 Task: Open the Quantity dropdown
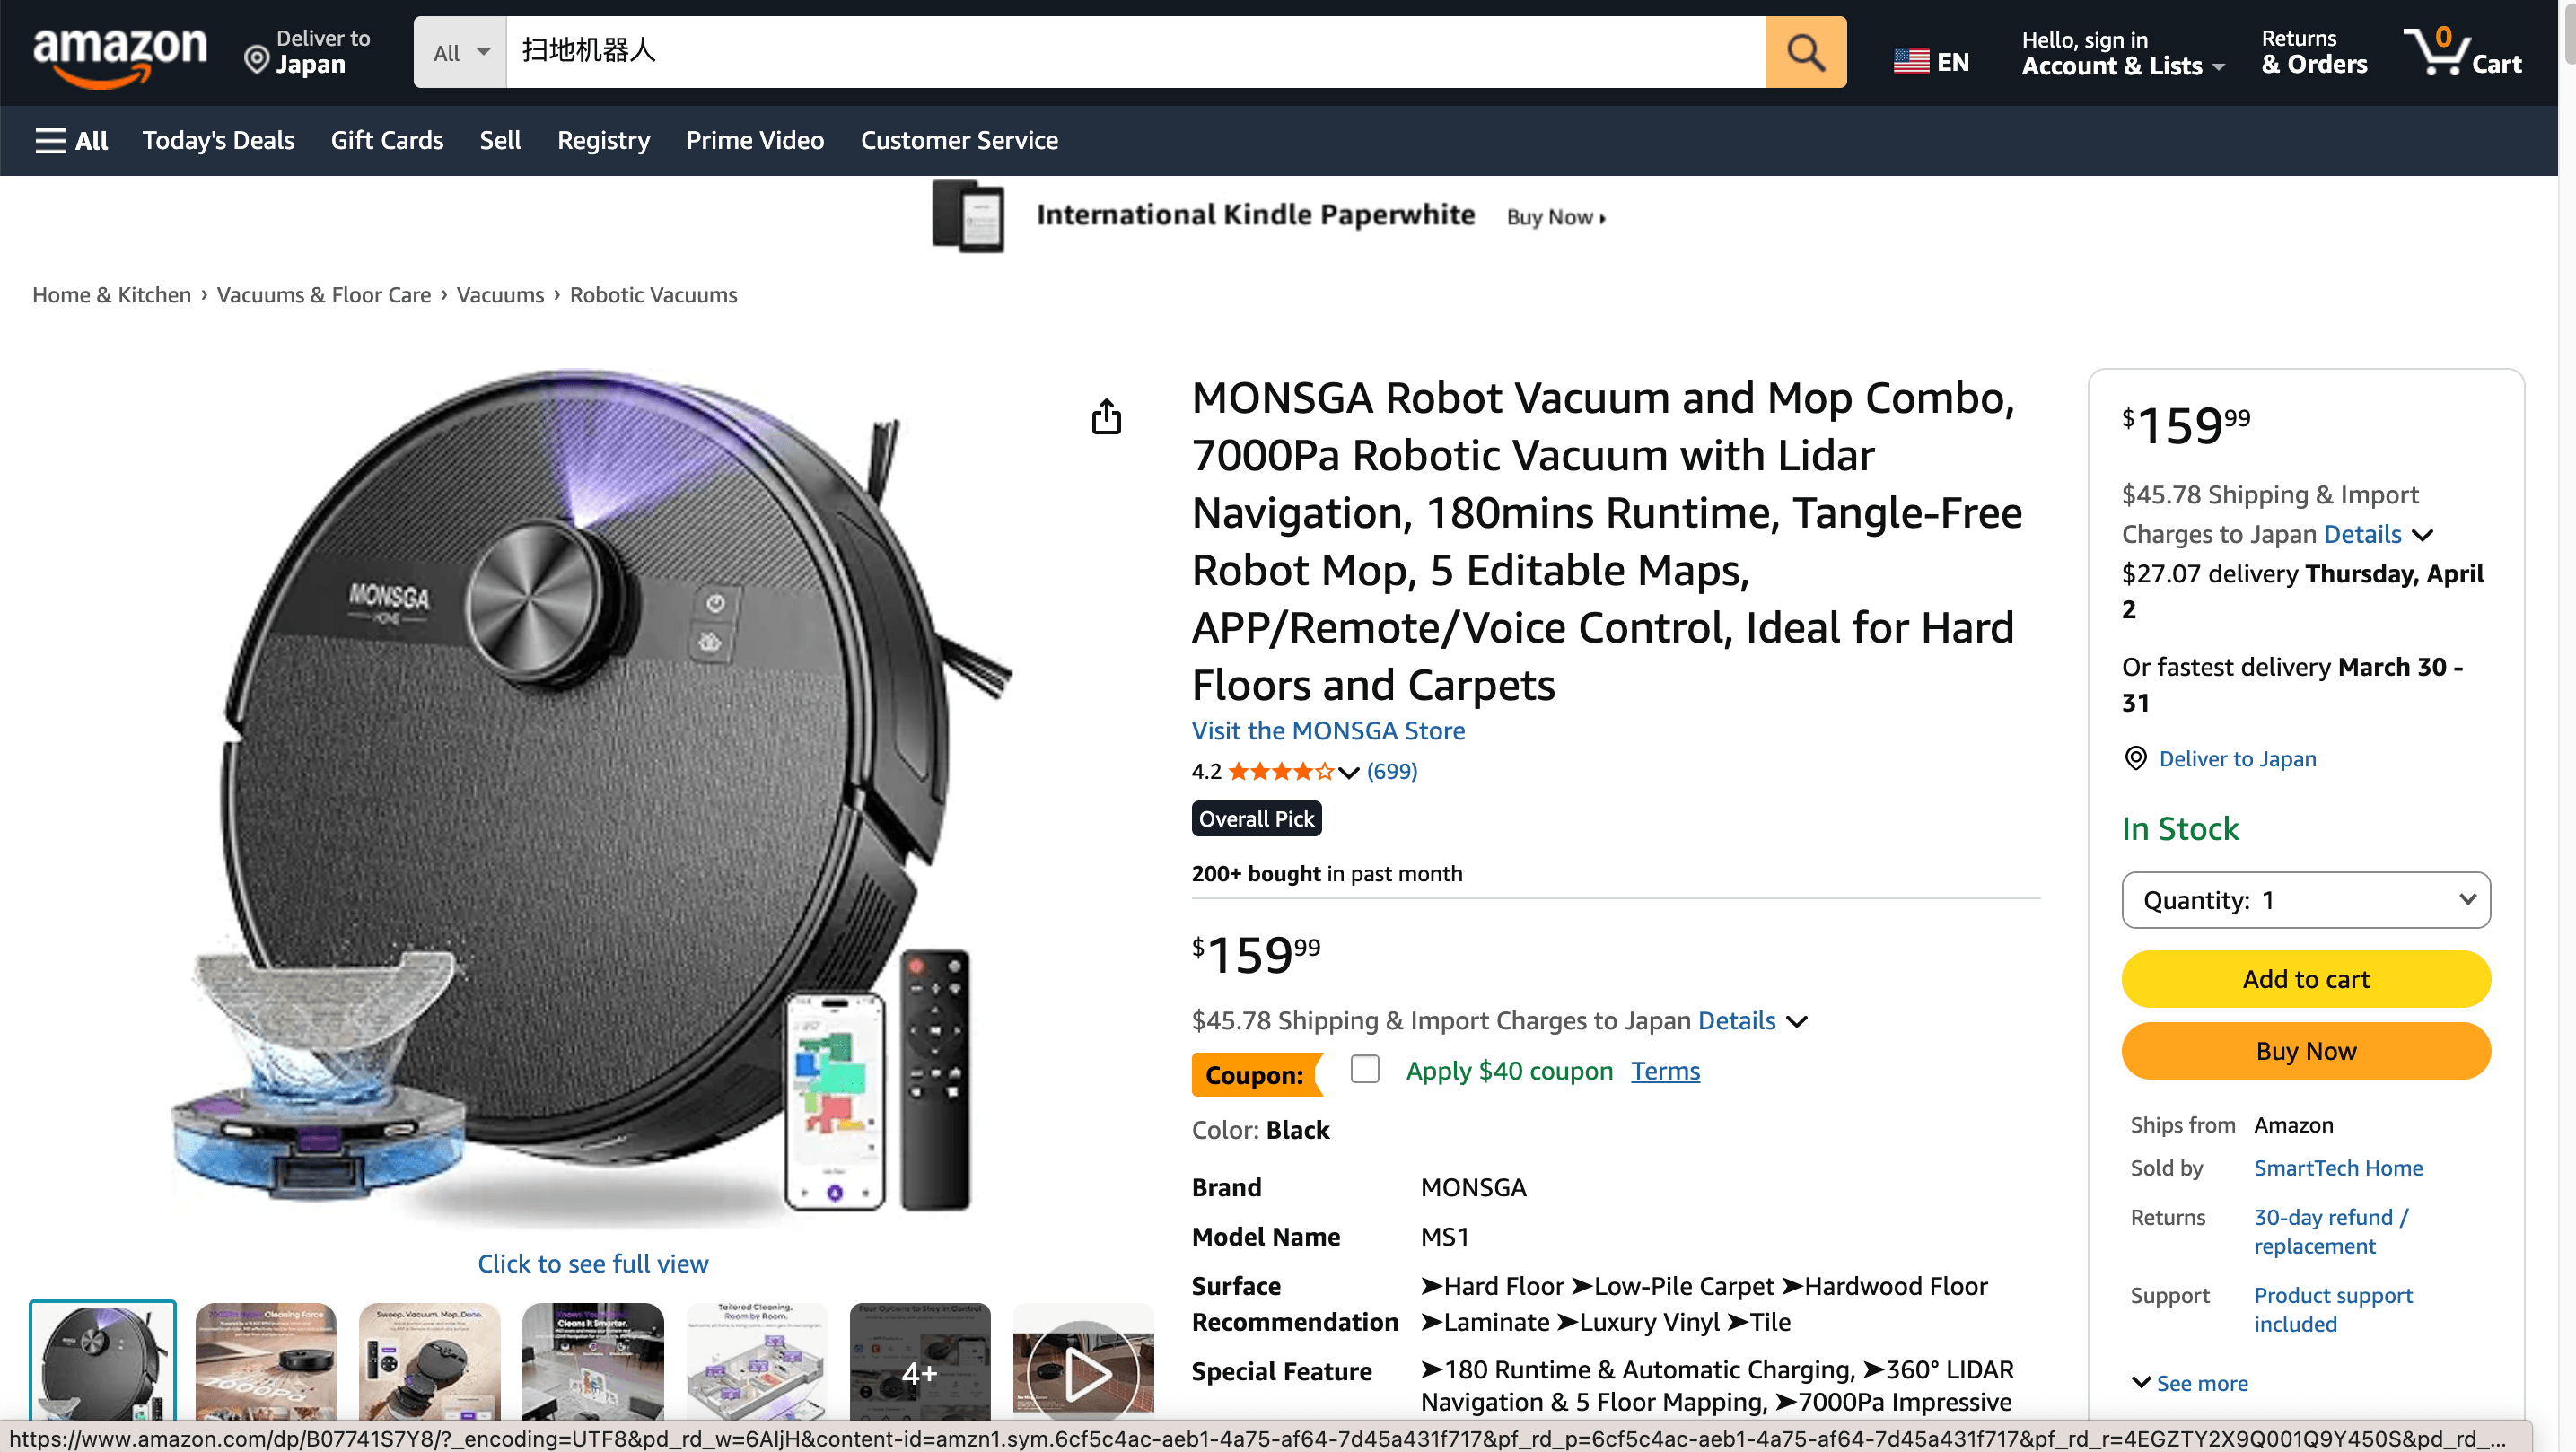click(x=2305, y=899)
